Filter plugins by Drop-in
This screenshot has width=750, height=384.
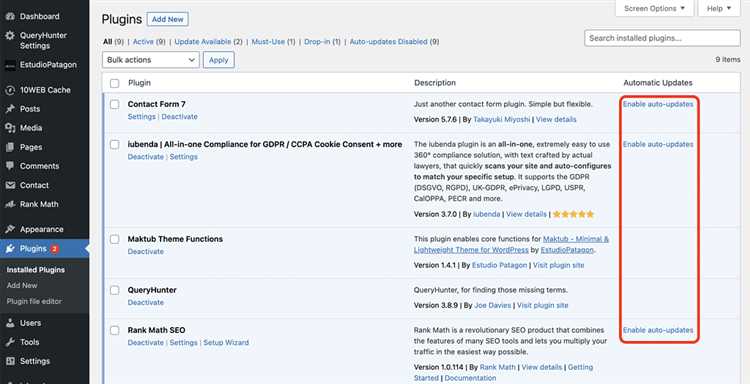tap(317, 42)
